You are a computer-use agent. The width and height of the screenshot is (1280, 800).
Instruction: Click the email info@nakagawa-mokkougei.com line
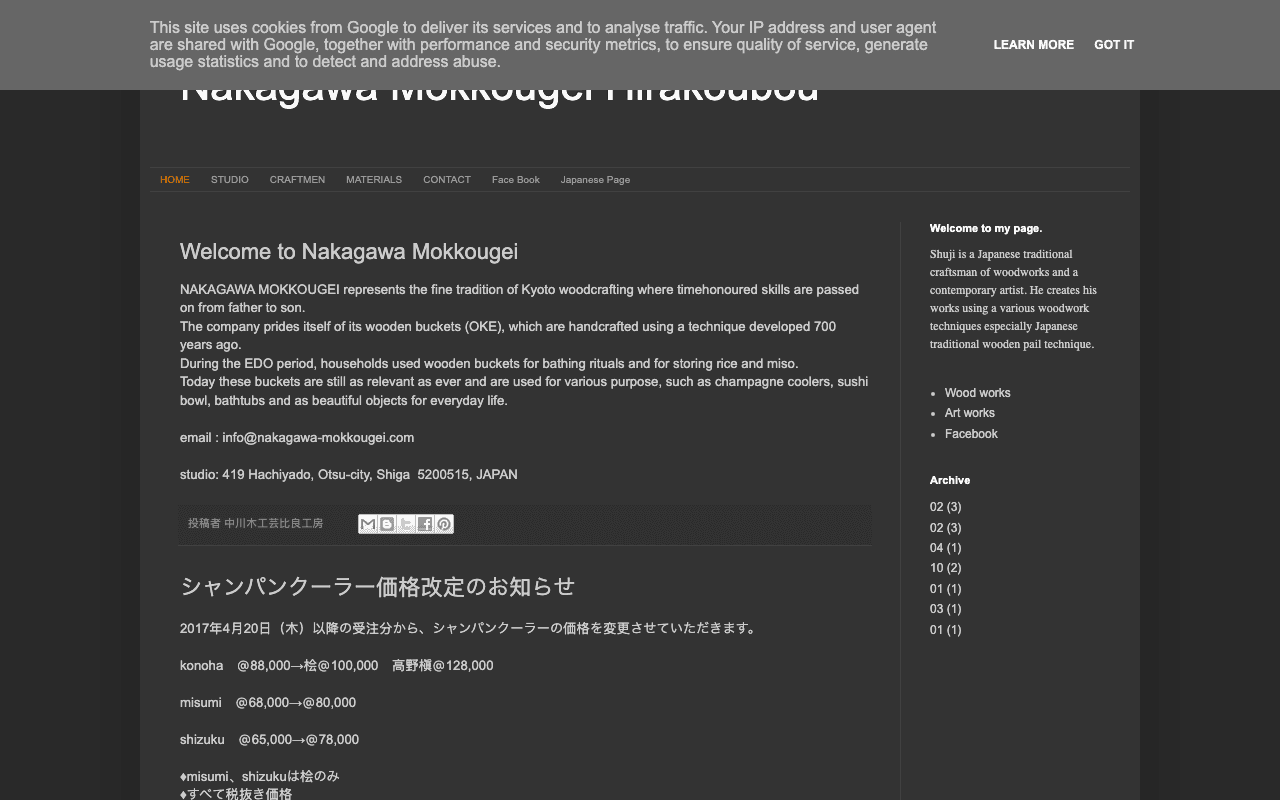point(297,438)
